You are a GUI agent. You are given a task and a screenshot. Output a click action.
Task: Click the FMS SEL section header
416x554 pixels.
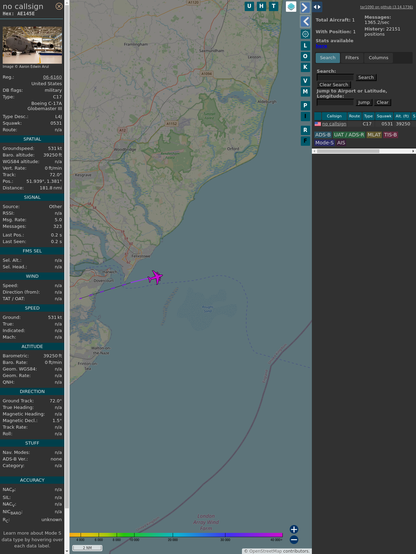point(32,251)
